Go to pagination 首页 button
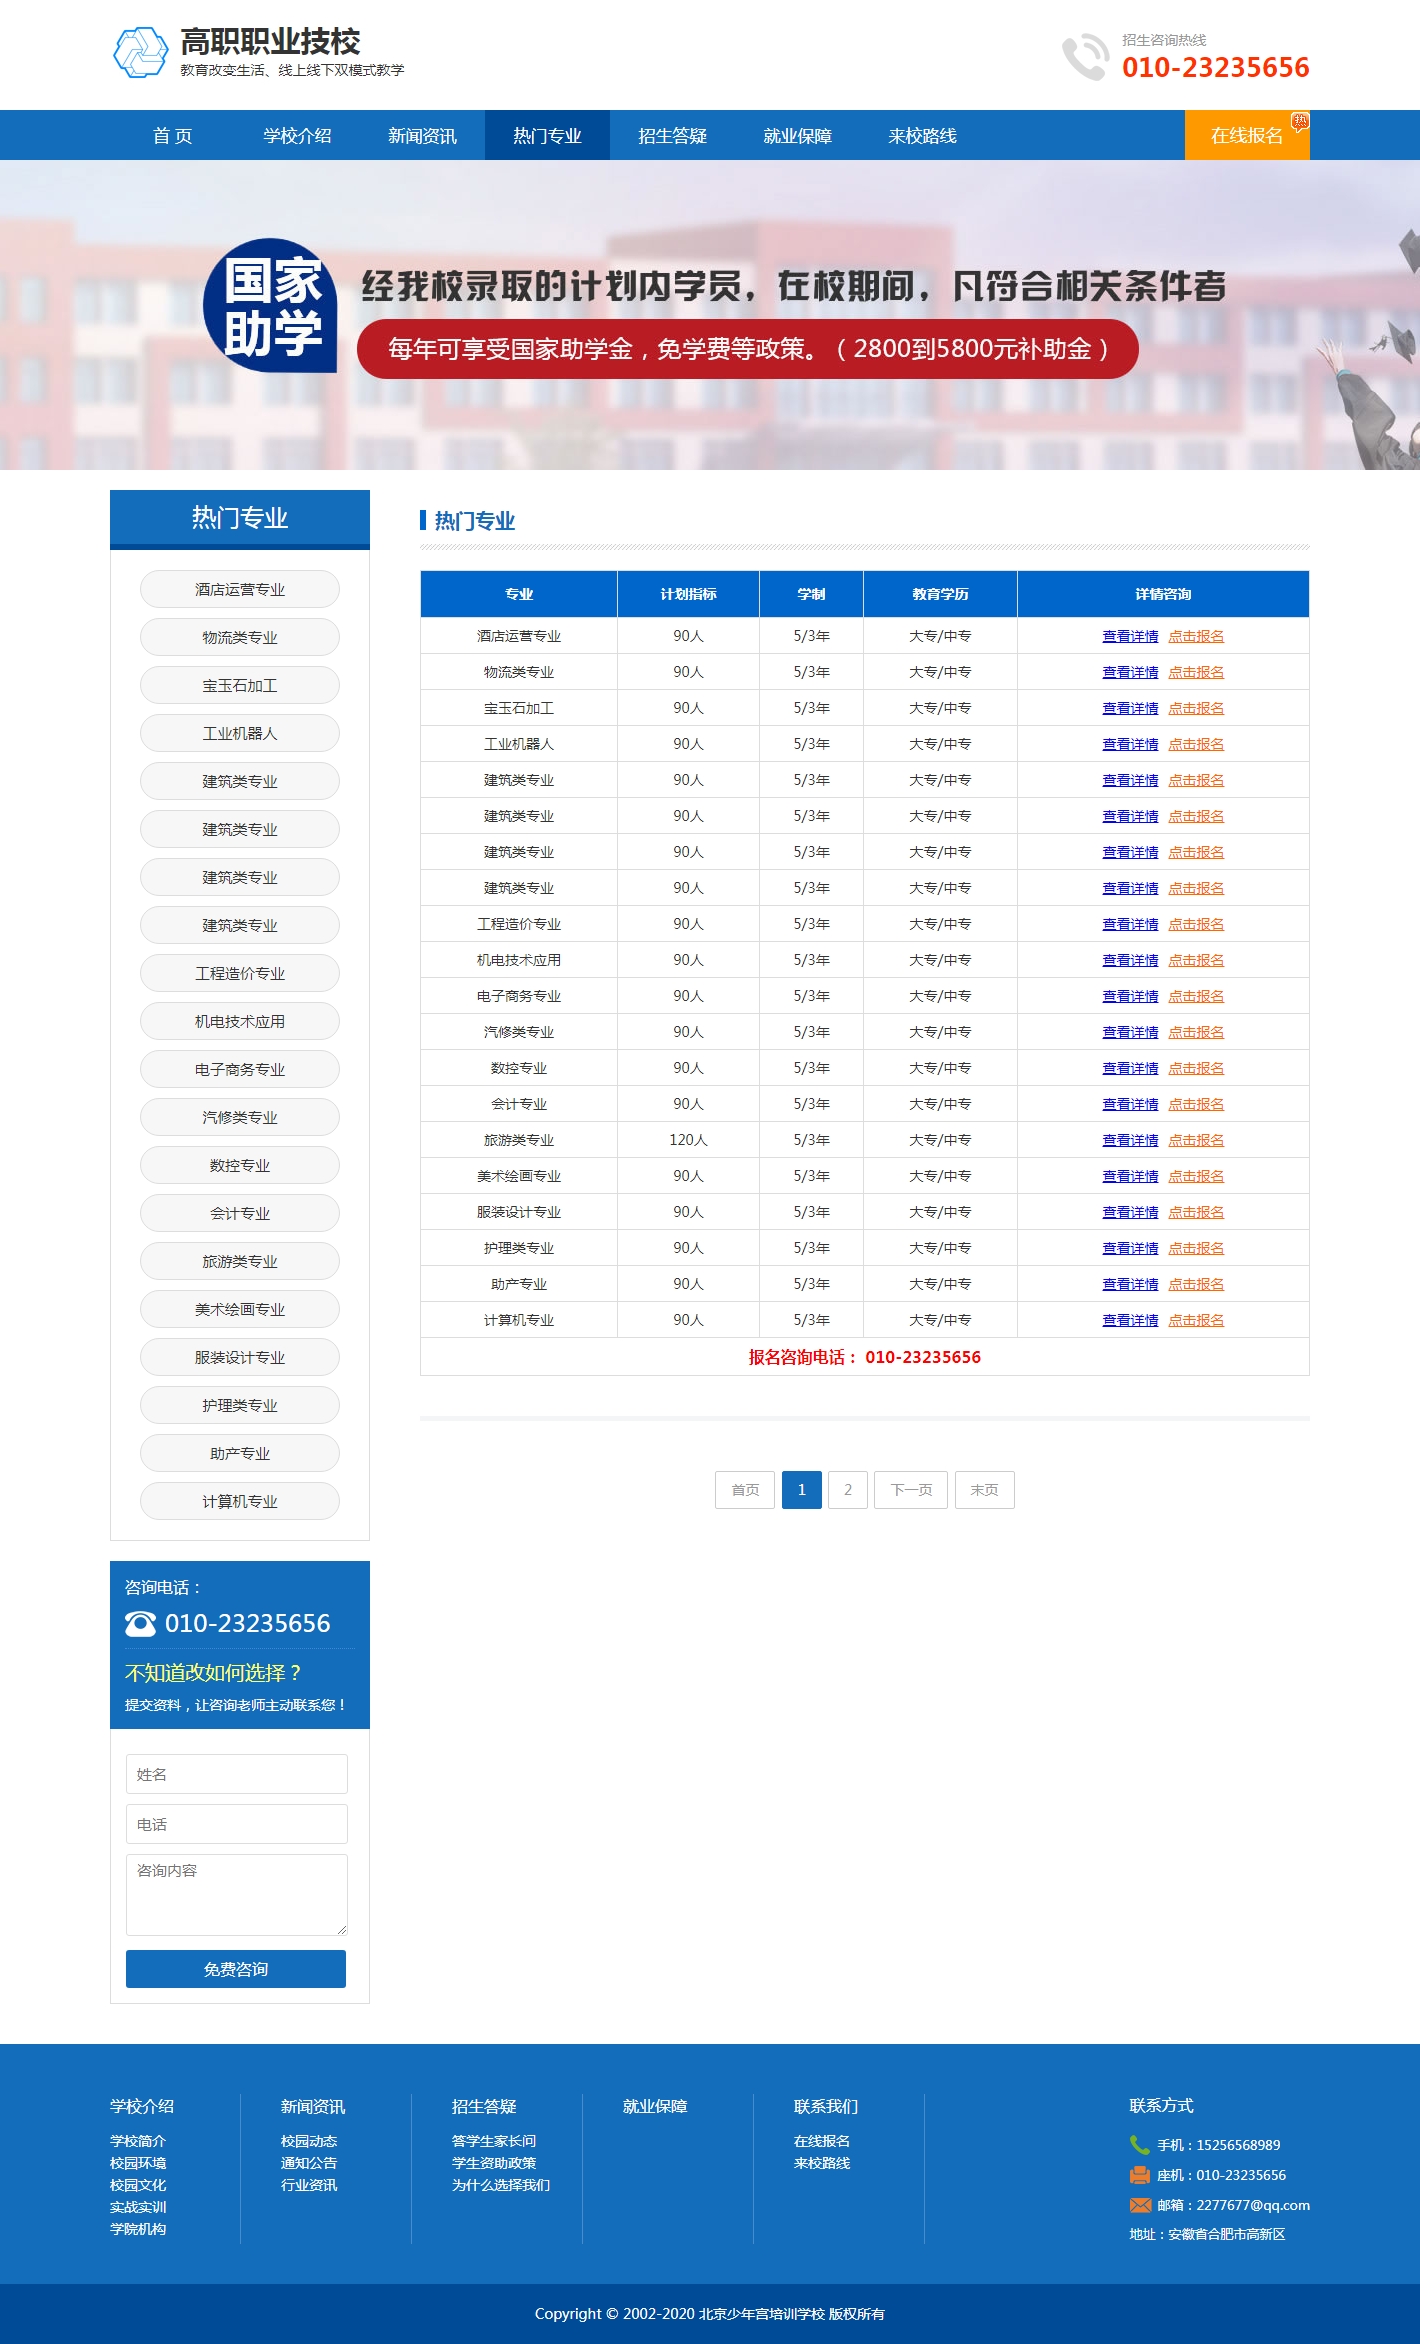Image resolution: width=1420 pixels, height=2344 pixels. pos(745,1490)
